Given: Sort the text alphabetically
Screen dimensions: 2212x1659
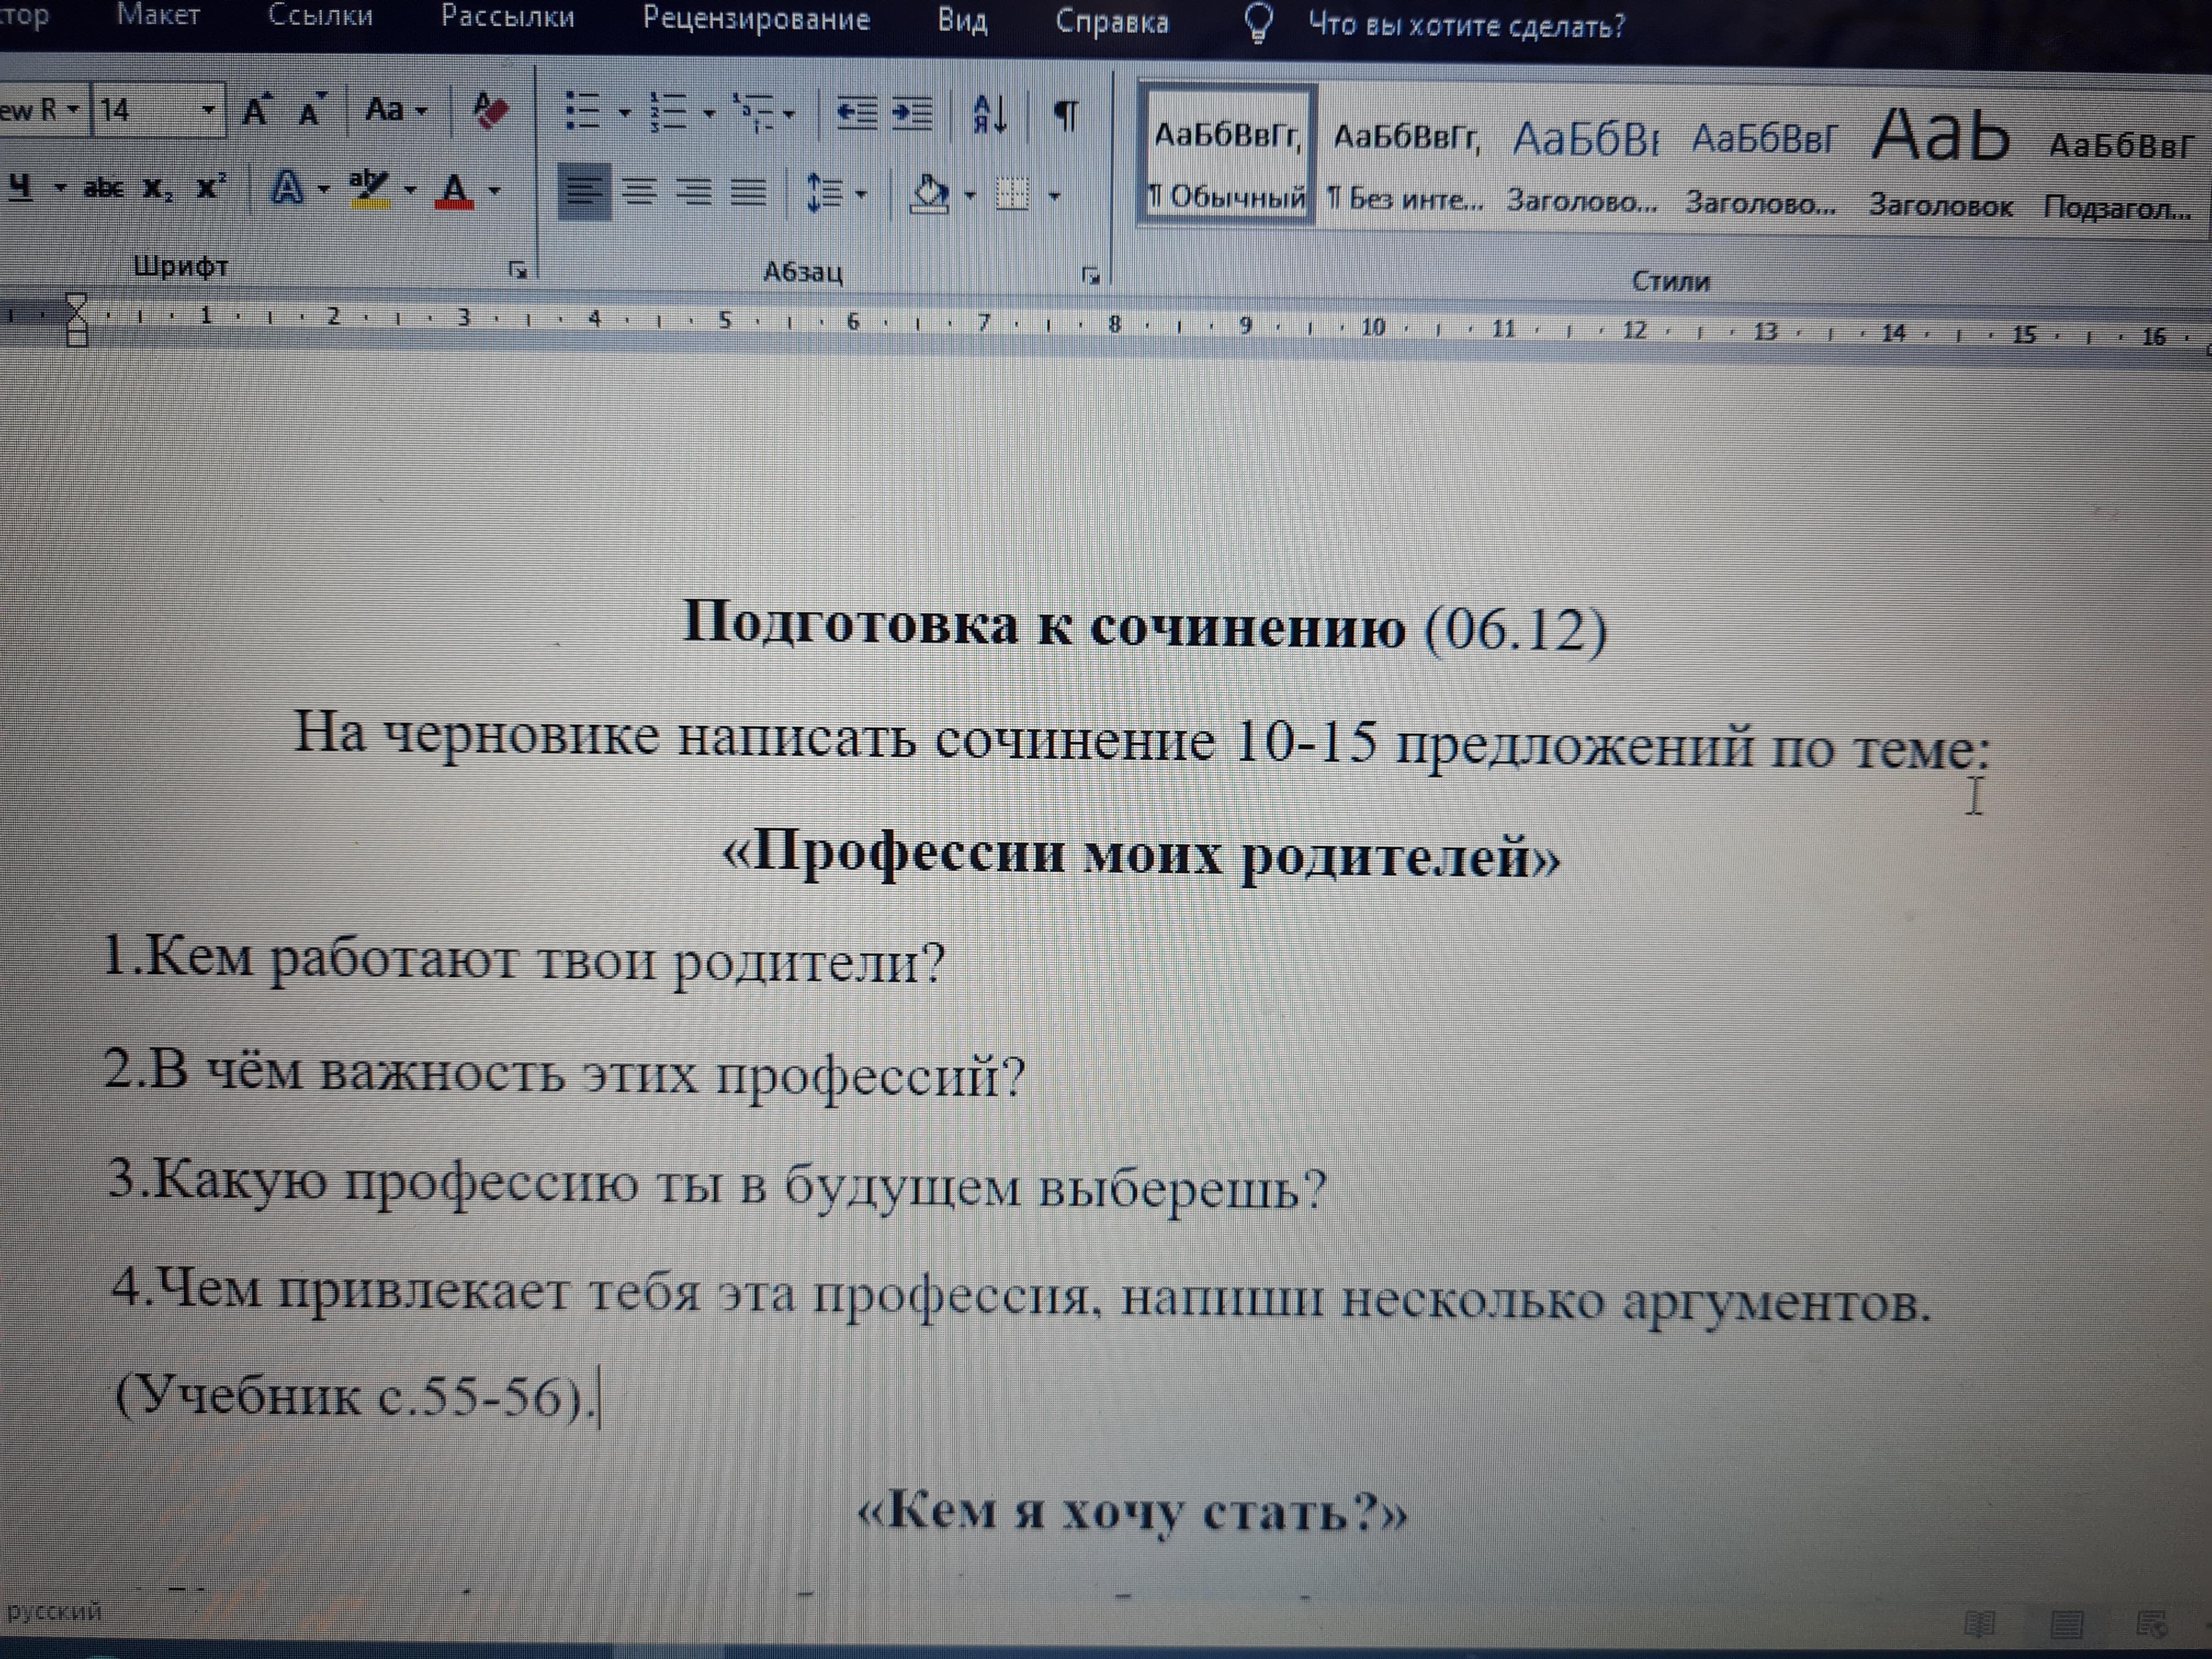Looking at the screenshot, I should pos(988,115).
